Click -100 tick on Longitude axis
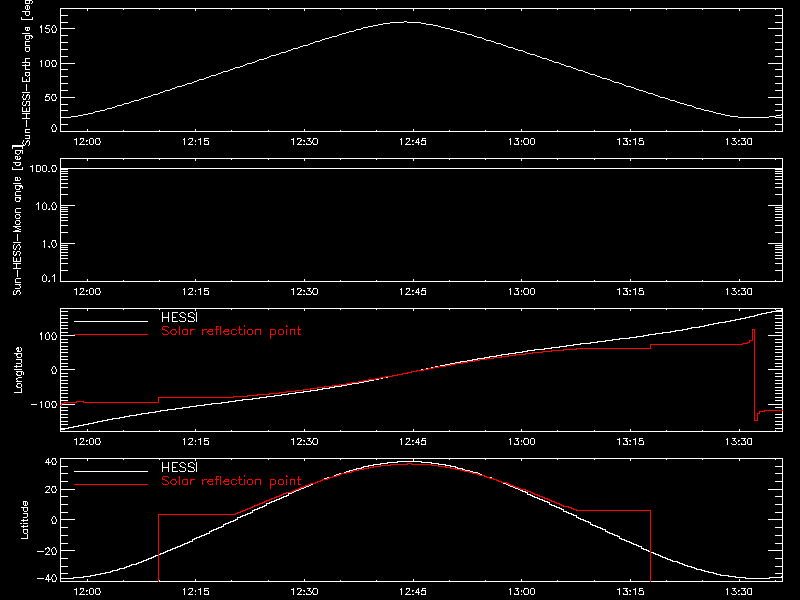Viewport: 800px width, 600px height. 44,404
